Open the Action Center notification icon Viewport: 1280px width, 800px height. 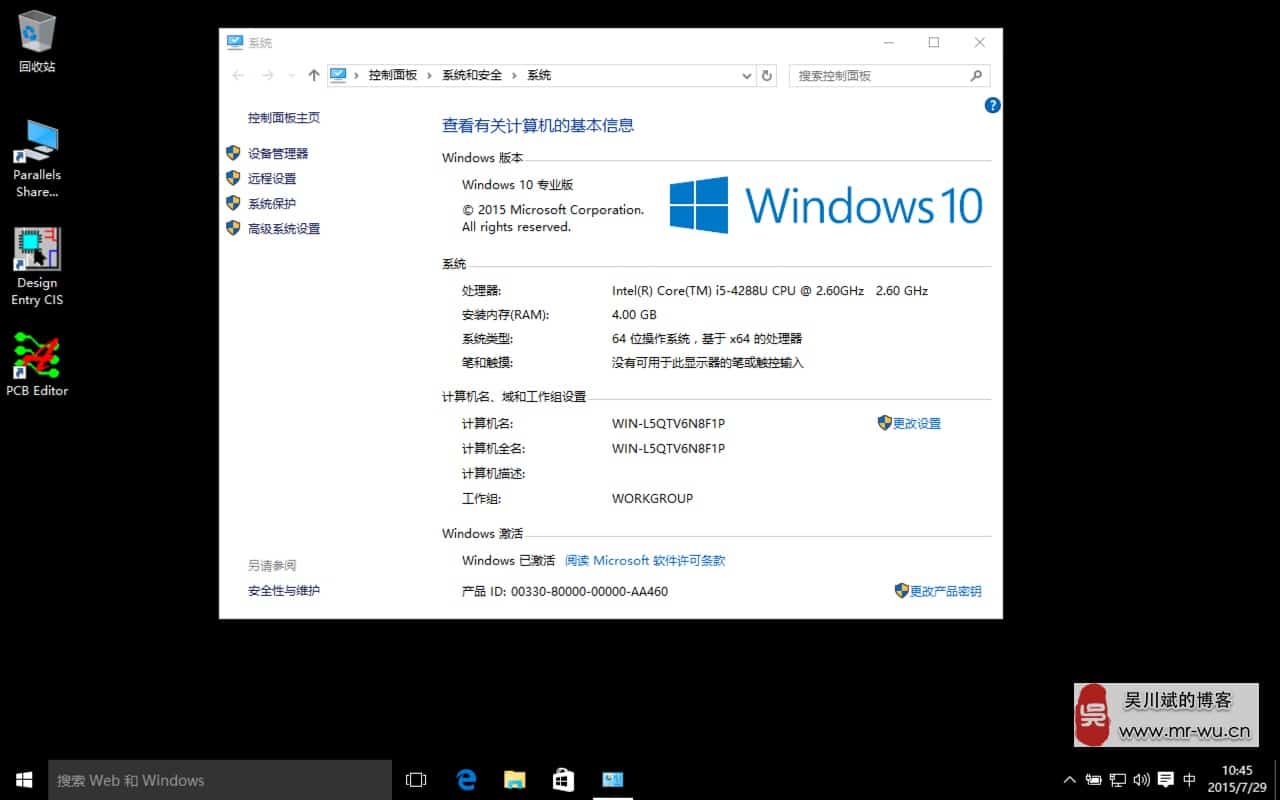coord(1166,780)
